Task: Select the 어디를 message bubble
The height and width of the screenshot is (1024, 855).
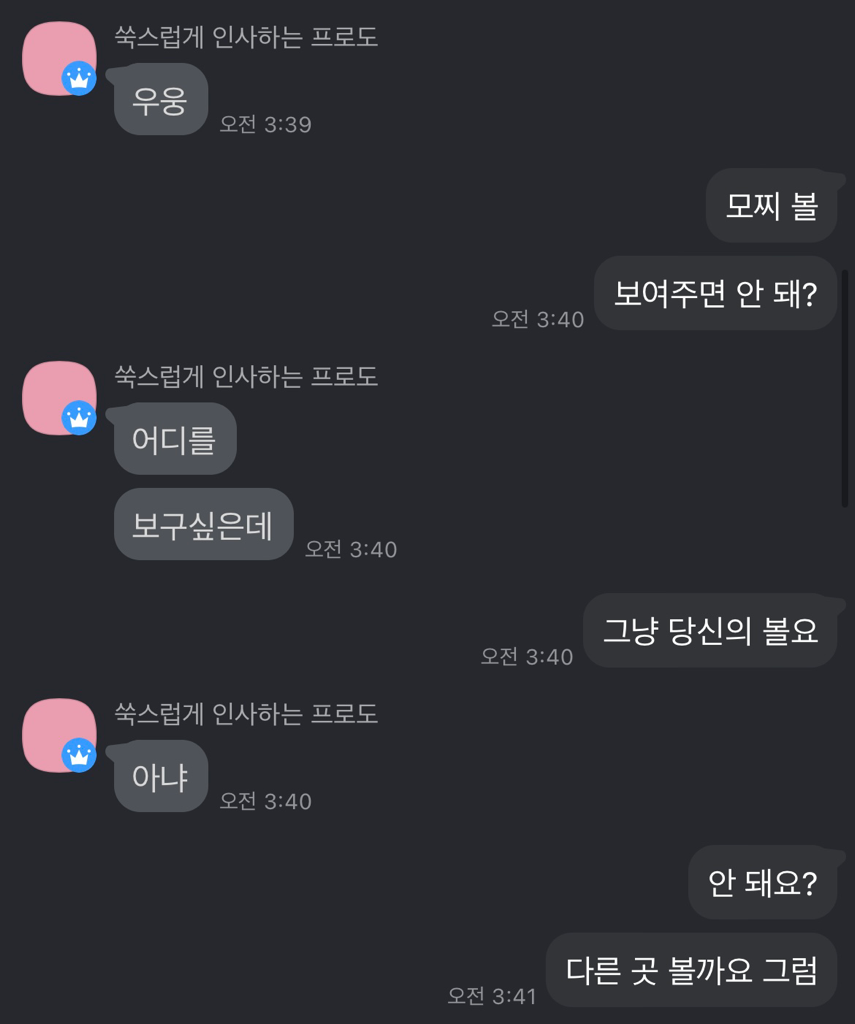Action: [x=175, y=438]
